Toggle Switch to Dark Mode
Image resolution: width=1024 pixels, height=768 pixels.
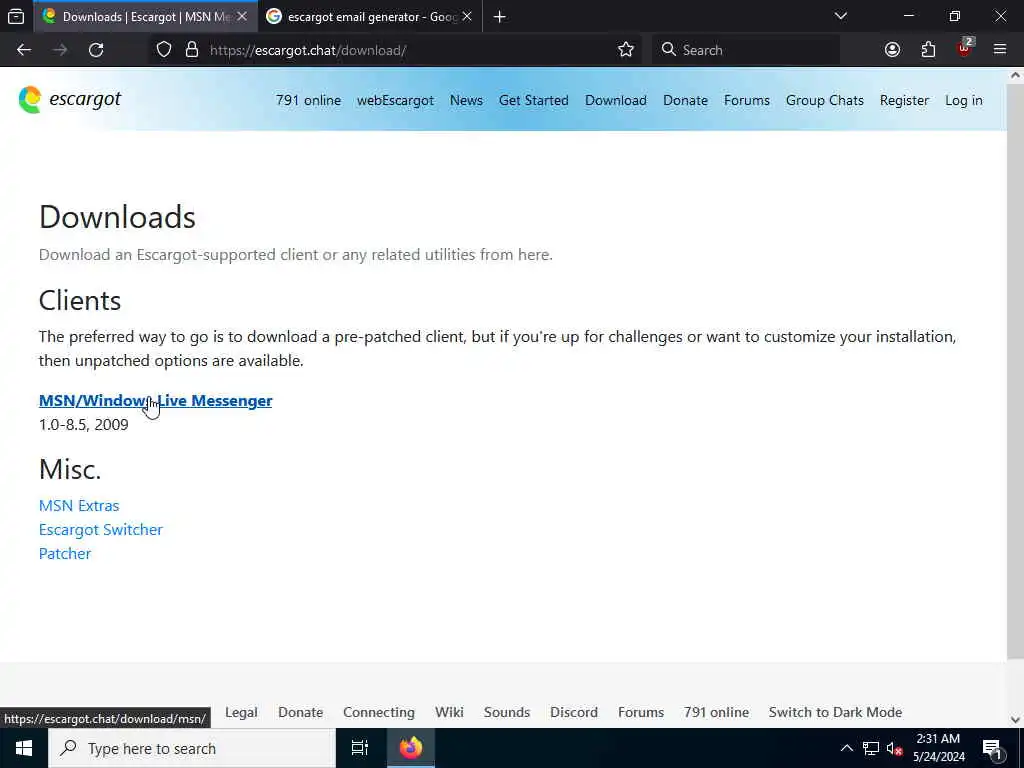[x=835, y=712]
